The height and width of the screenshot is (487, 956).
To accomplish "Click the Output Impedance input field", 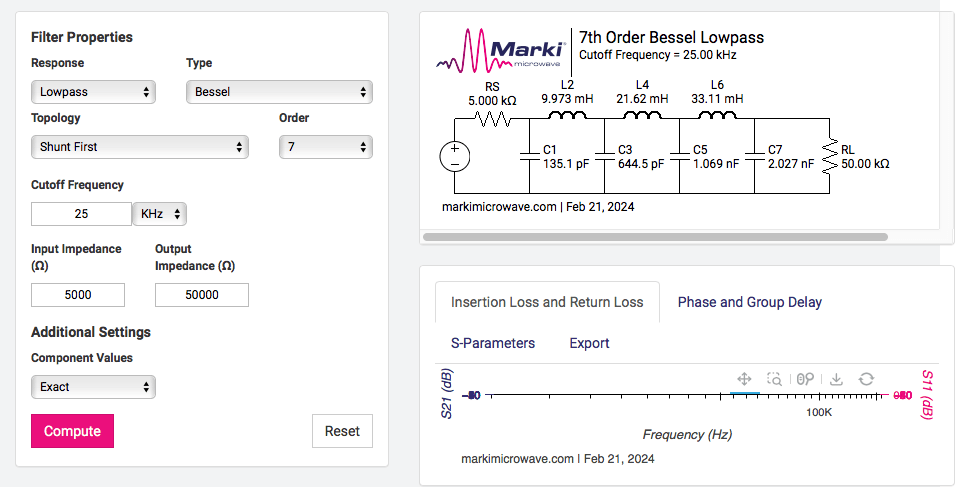I will (201, 295).
